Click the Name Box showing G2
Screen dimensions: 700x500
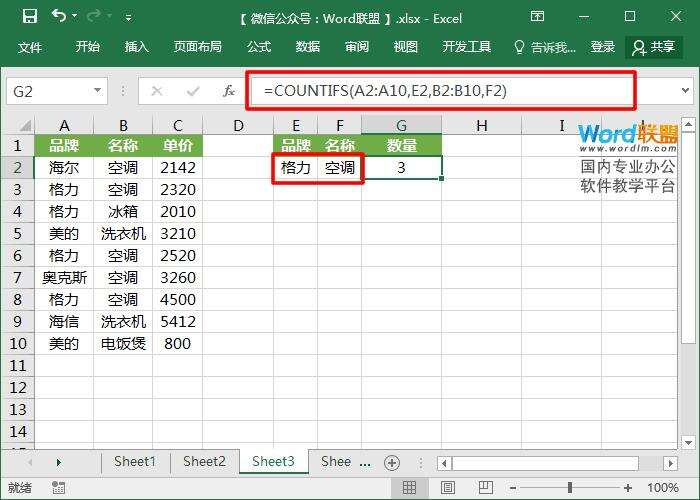(48, 92)
